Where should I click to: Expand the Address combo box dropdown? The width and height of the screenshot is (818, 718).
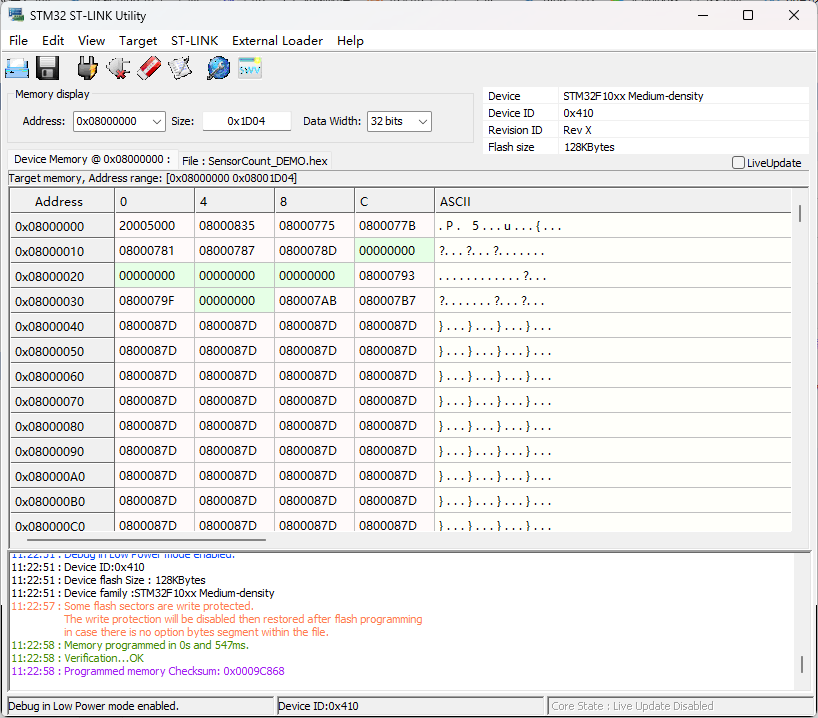coord(157,122)
